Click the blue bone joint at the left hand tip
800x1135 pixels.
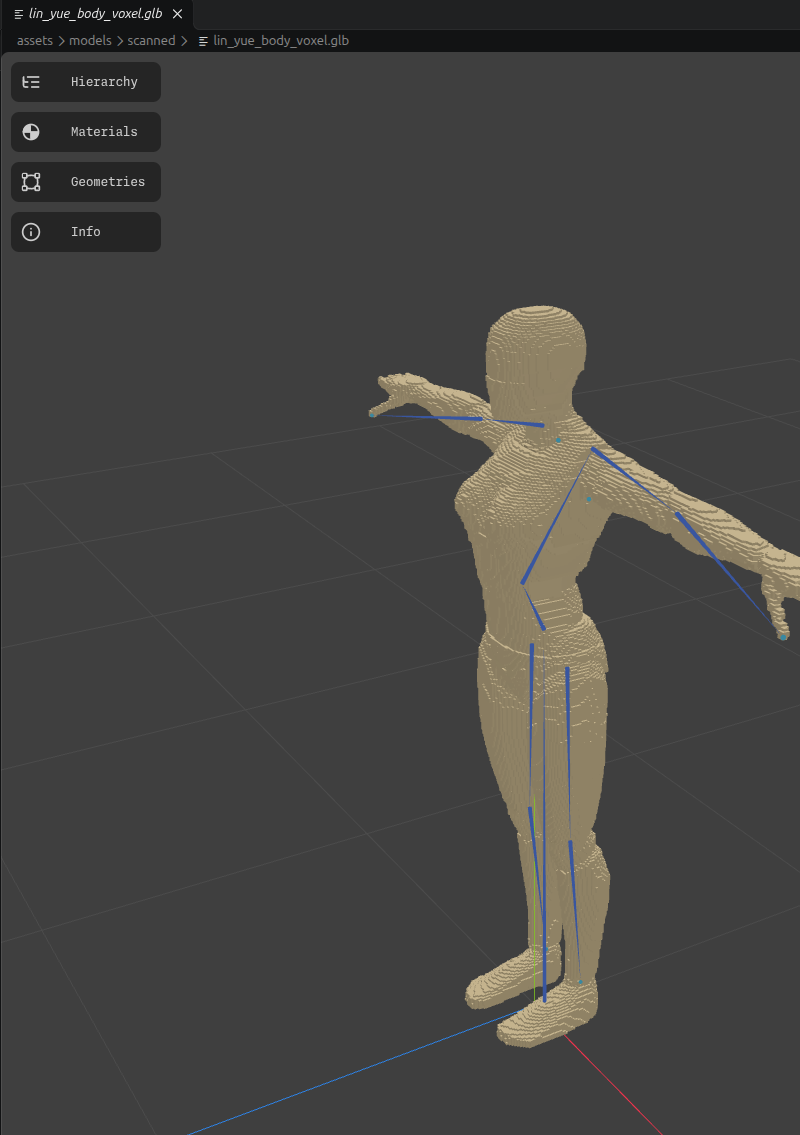pos(372,414)
